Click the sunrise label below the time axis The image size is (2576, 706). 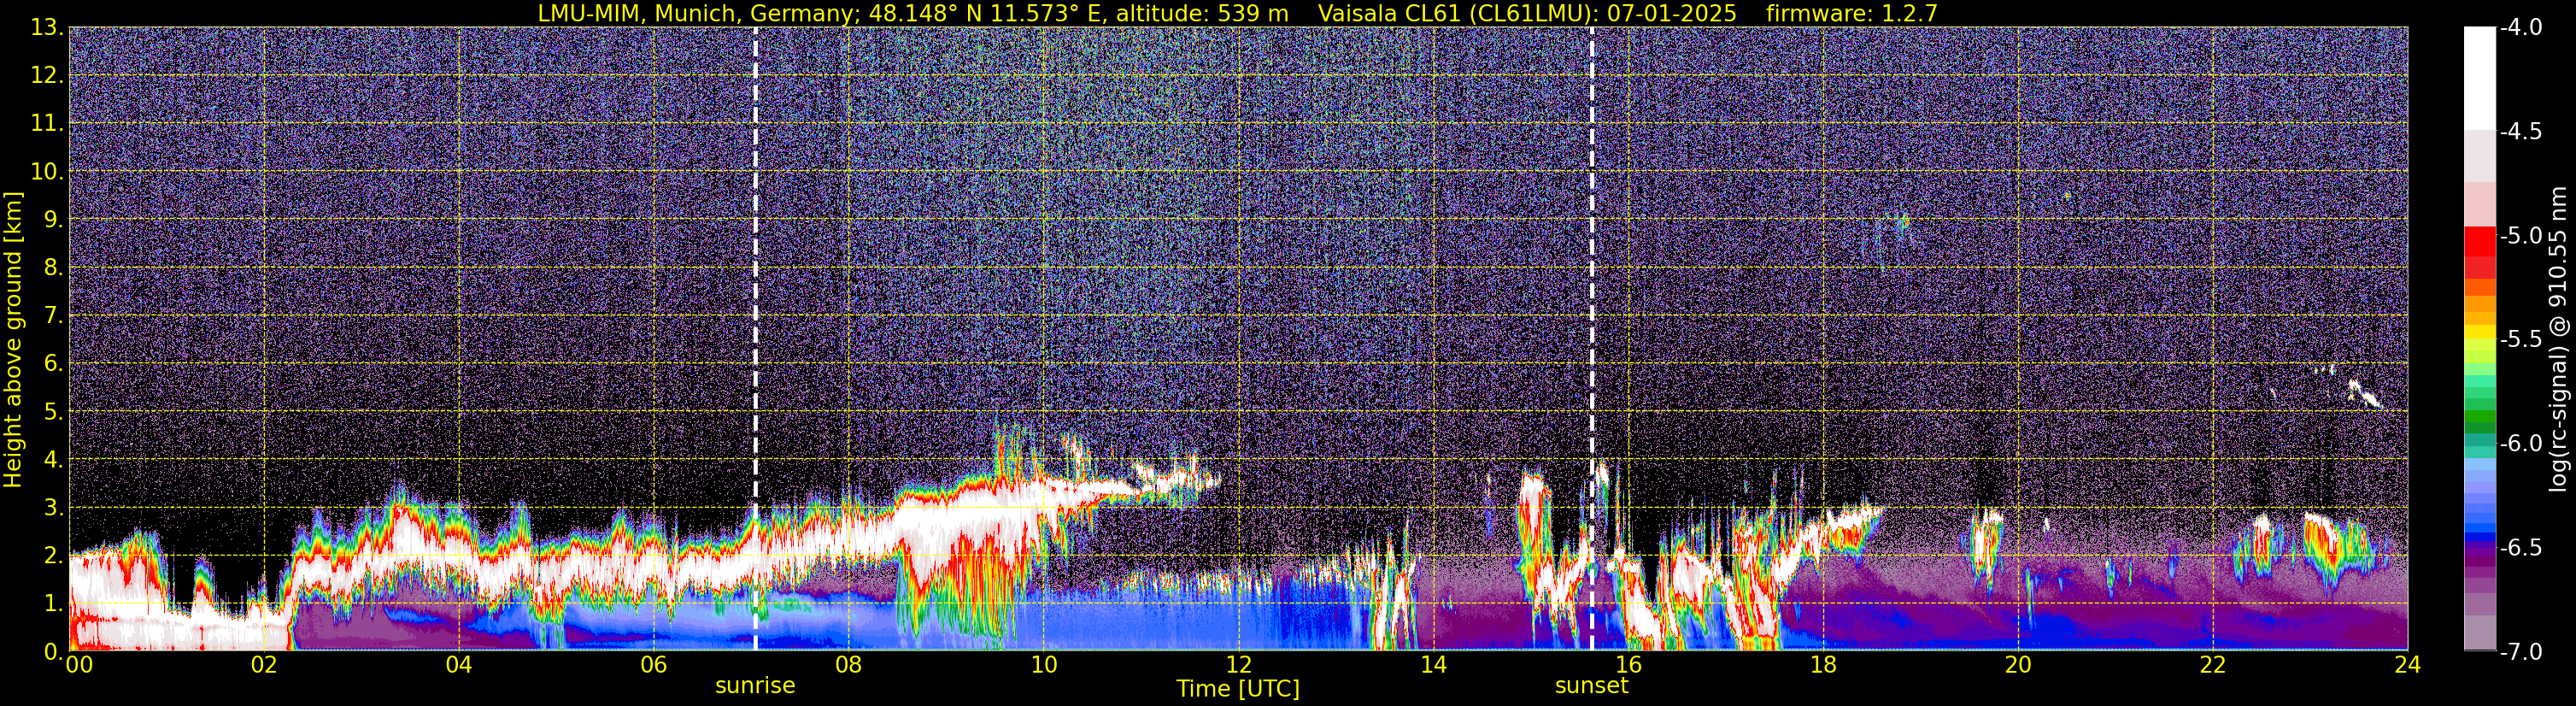pos(755,686)
